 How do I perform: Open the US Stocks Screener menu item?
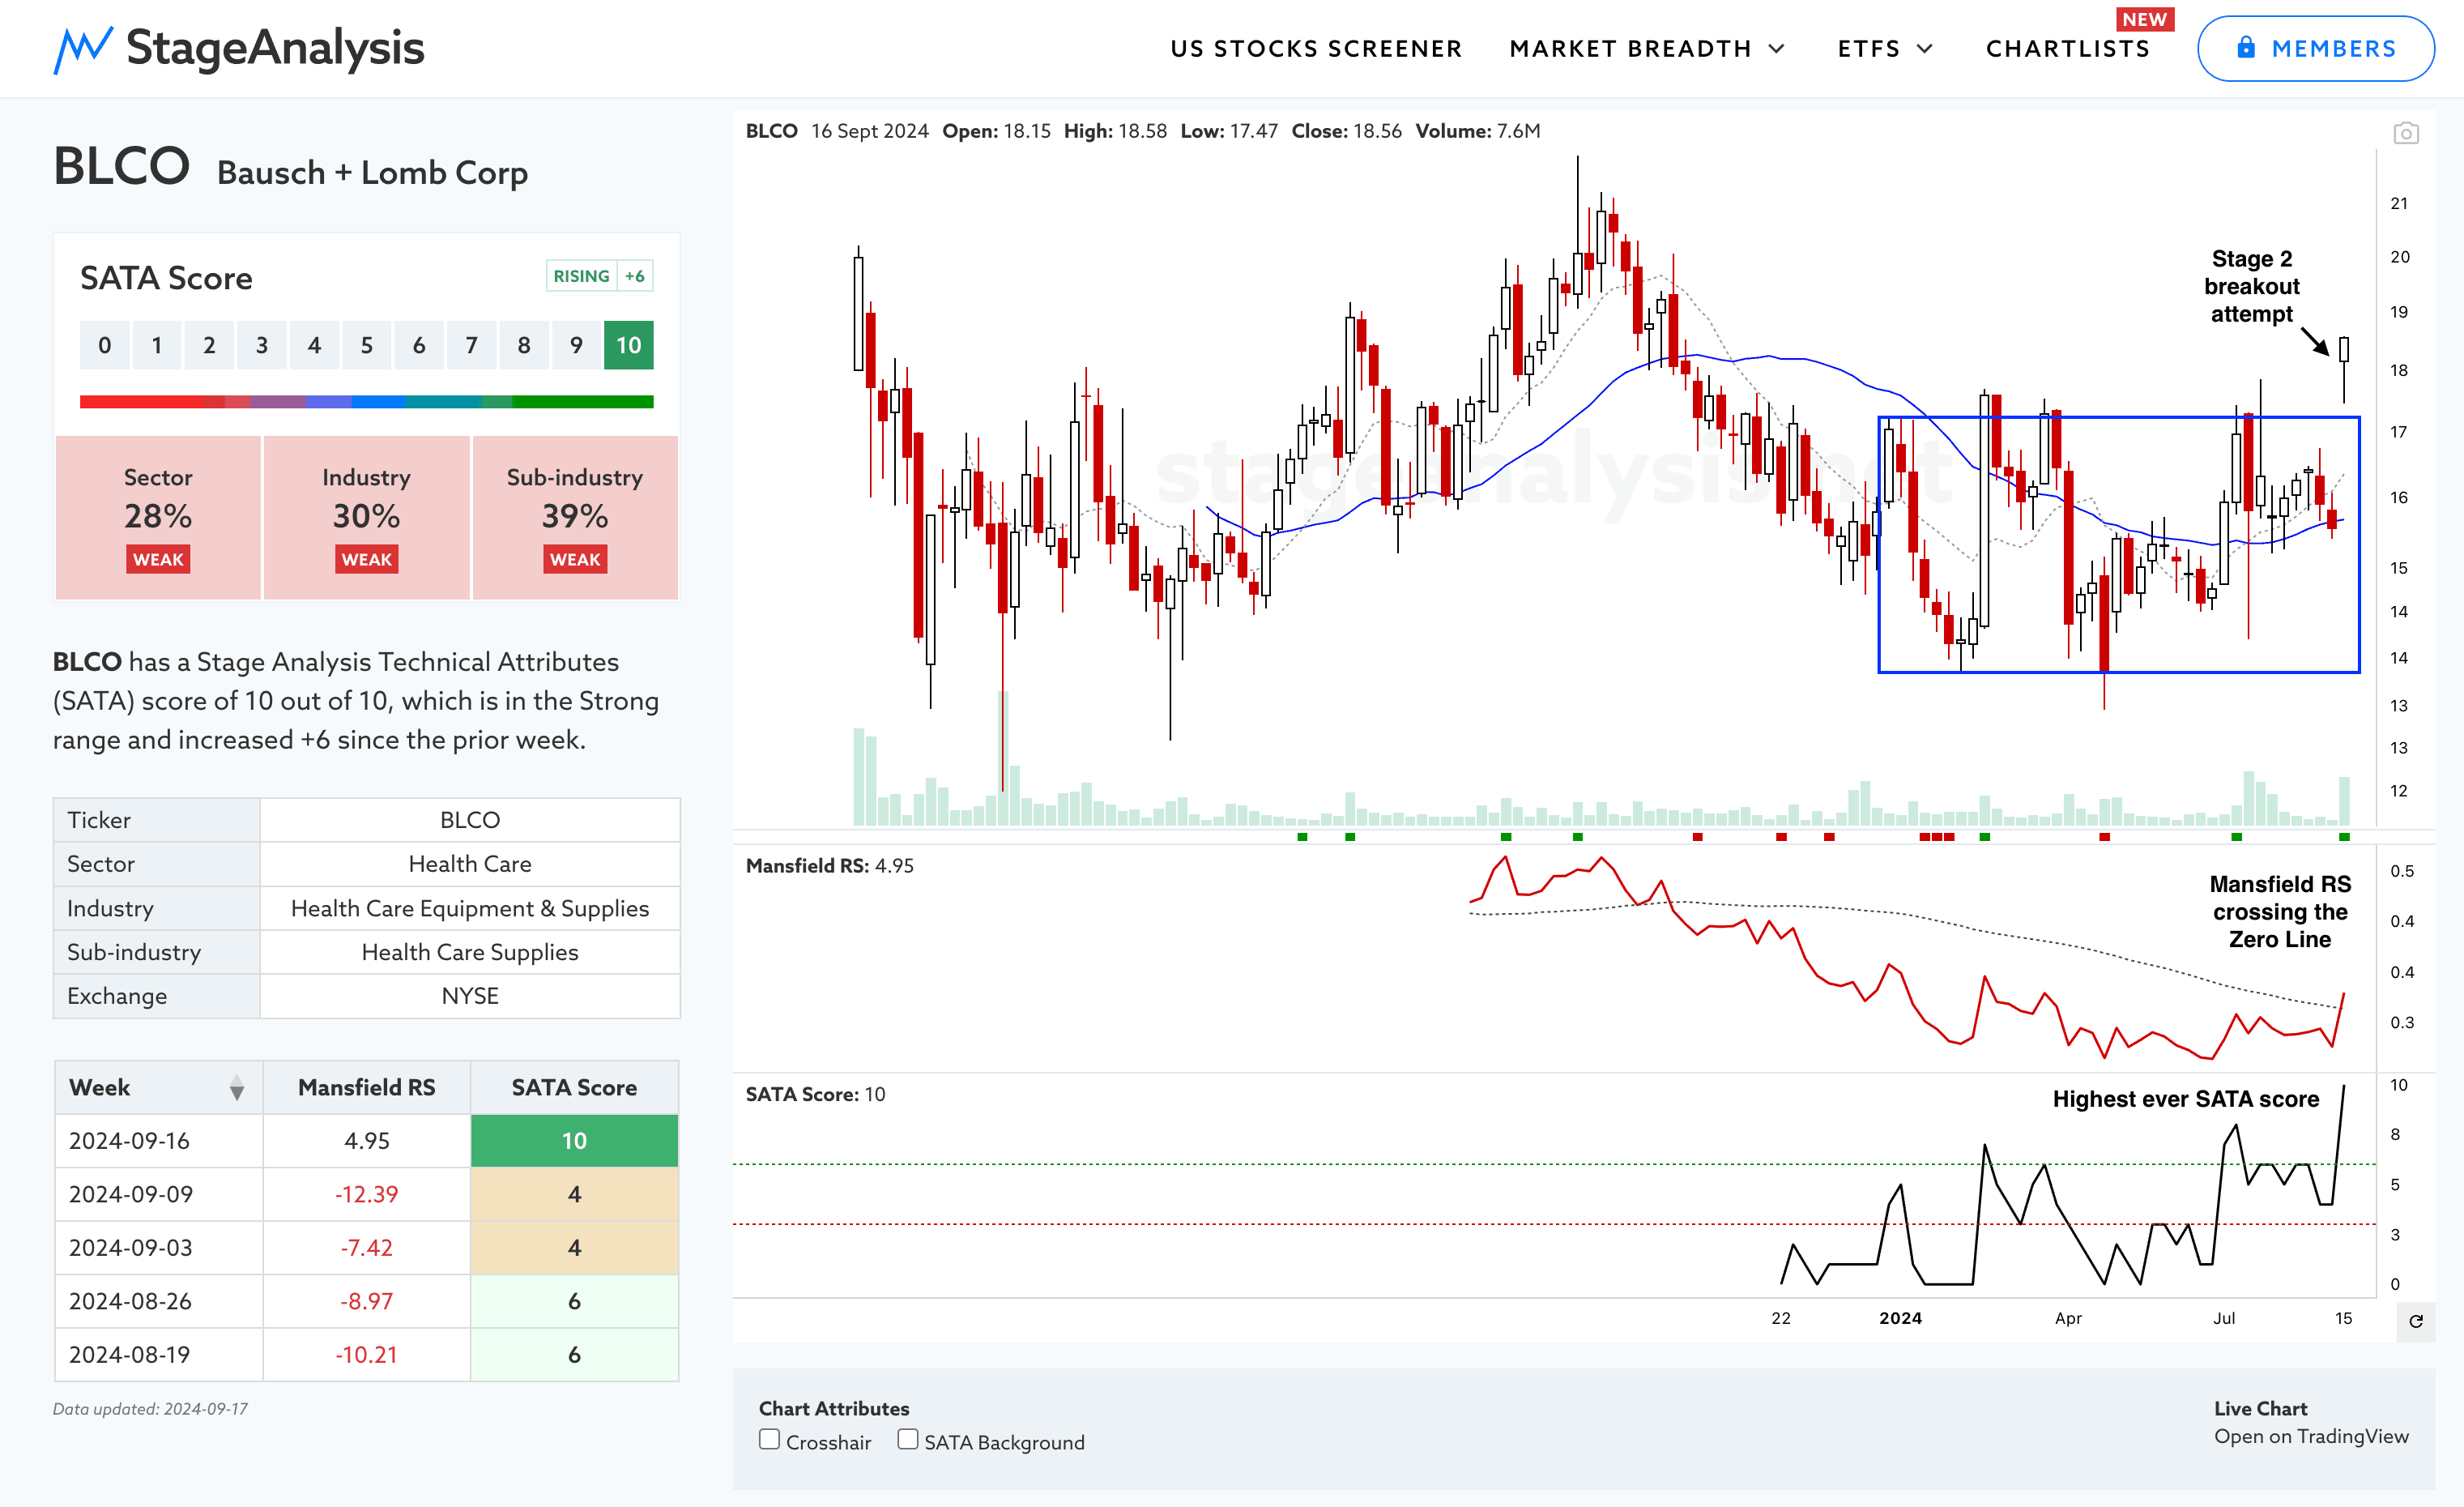[x=1316, y=48]
